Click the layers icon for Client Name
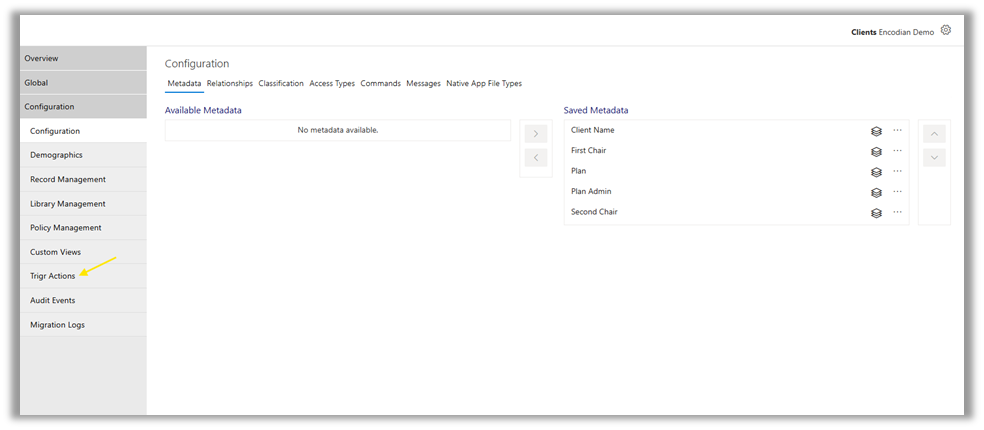 (876, 131)
